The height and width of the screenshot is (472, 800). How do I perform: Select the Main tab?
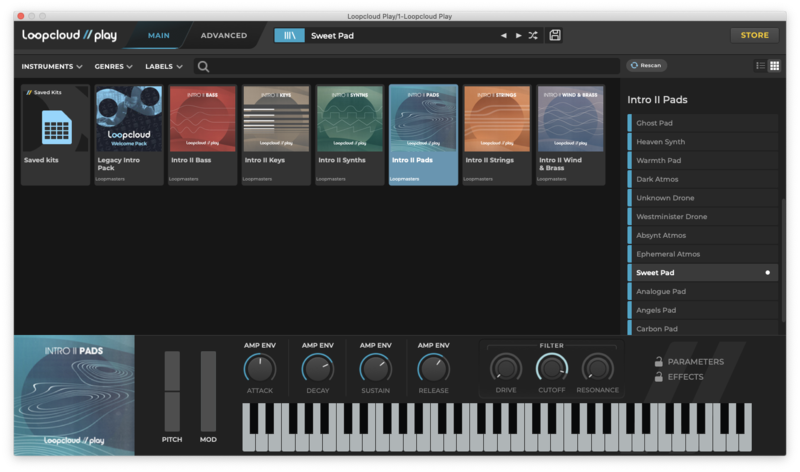pyautogui.click(x=158, y=36)
